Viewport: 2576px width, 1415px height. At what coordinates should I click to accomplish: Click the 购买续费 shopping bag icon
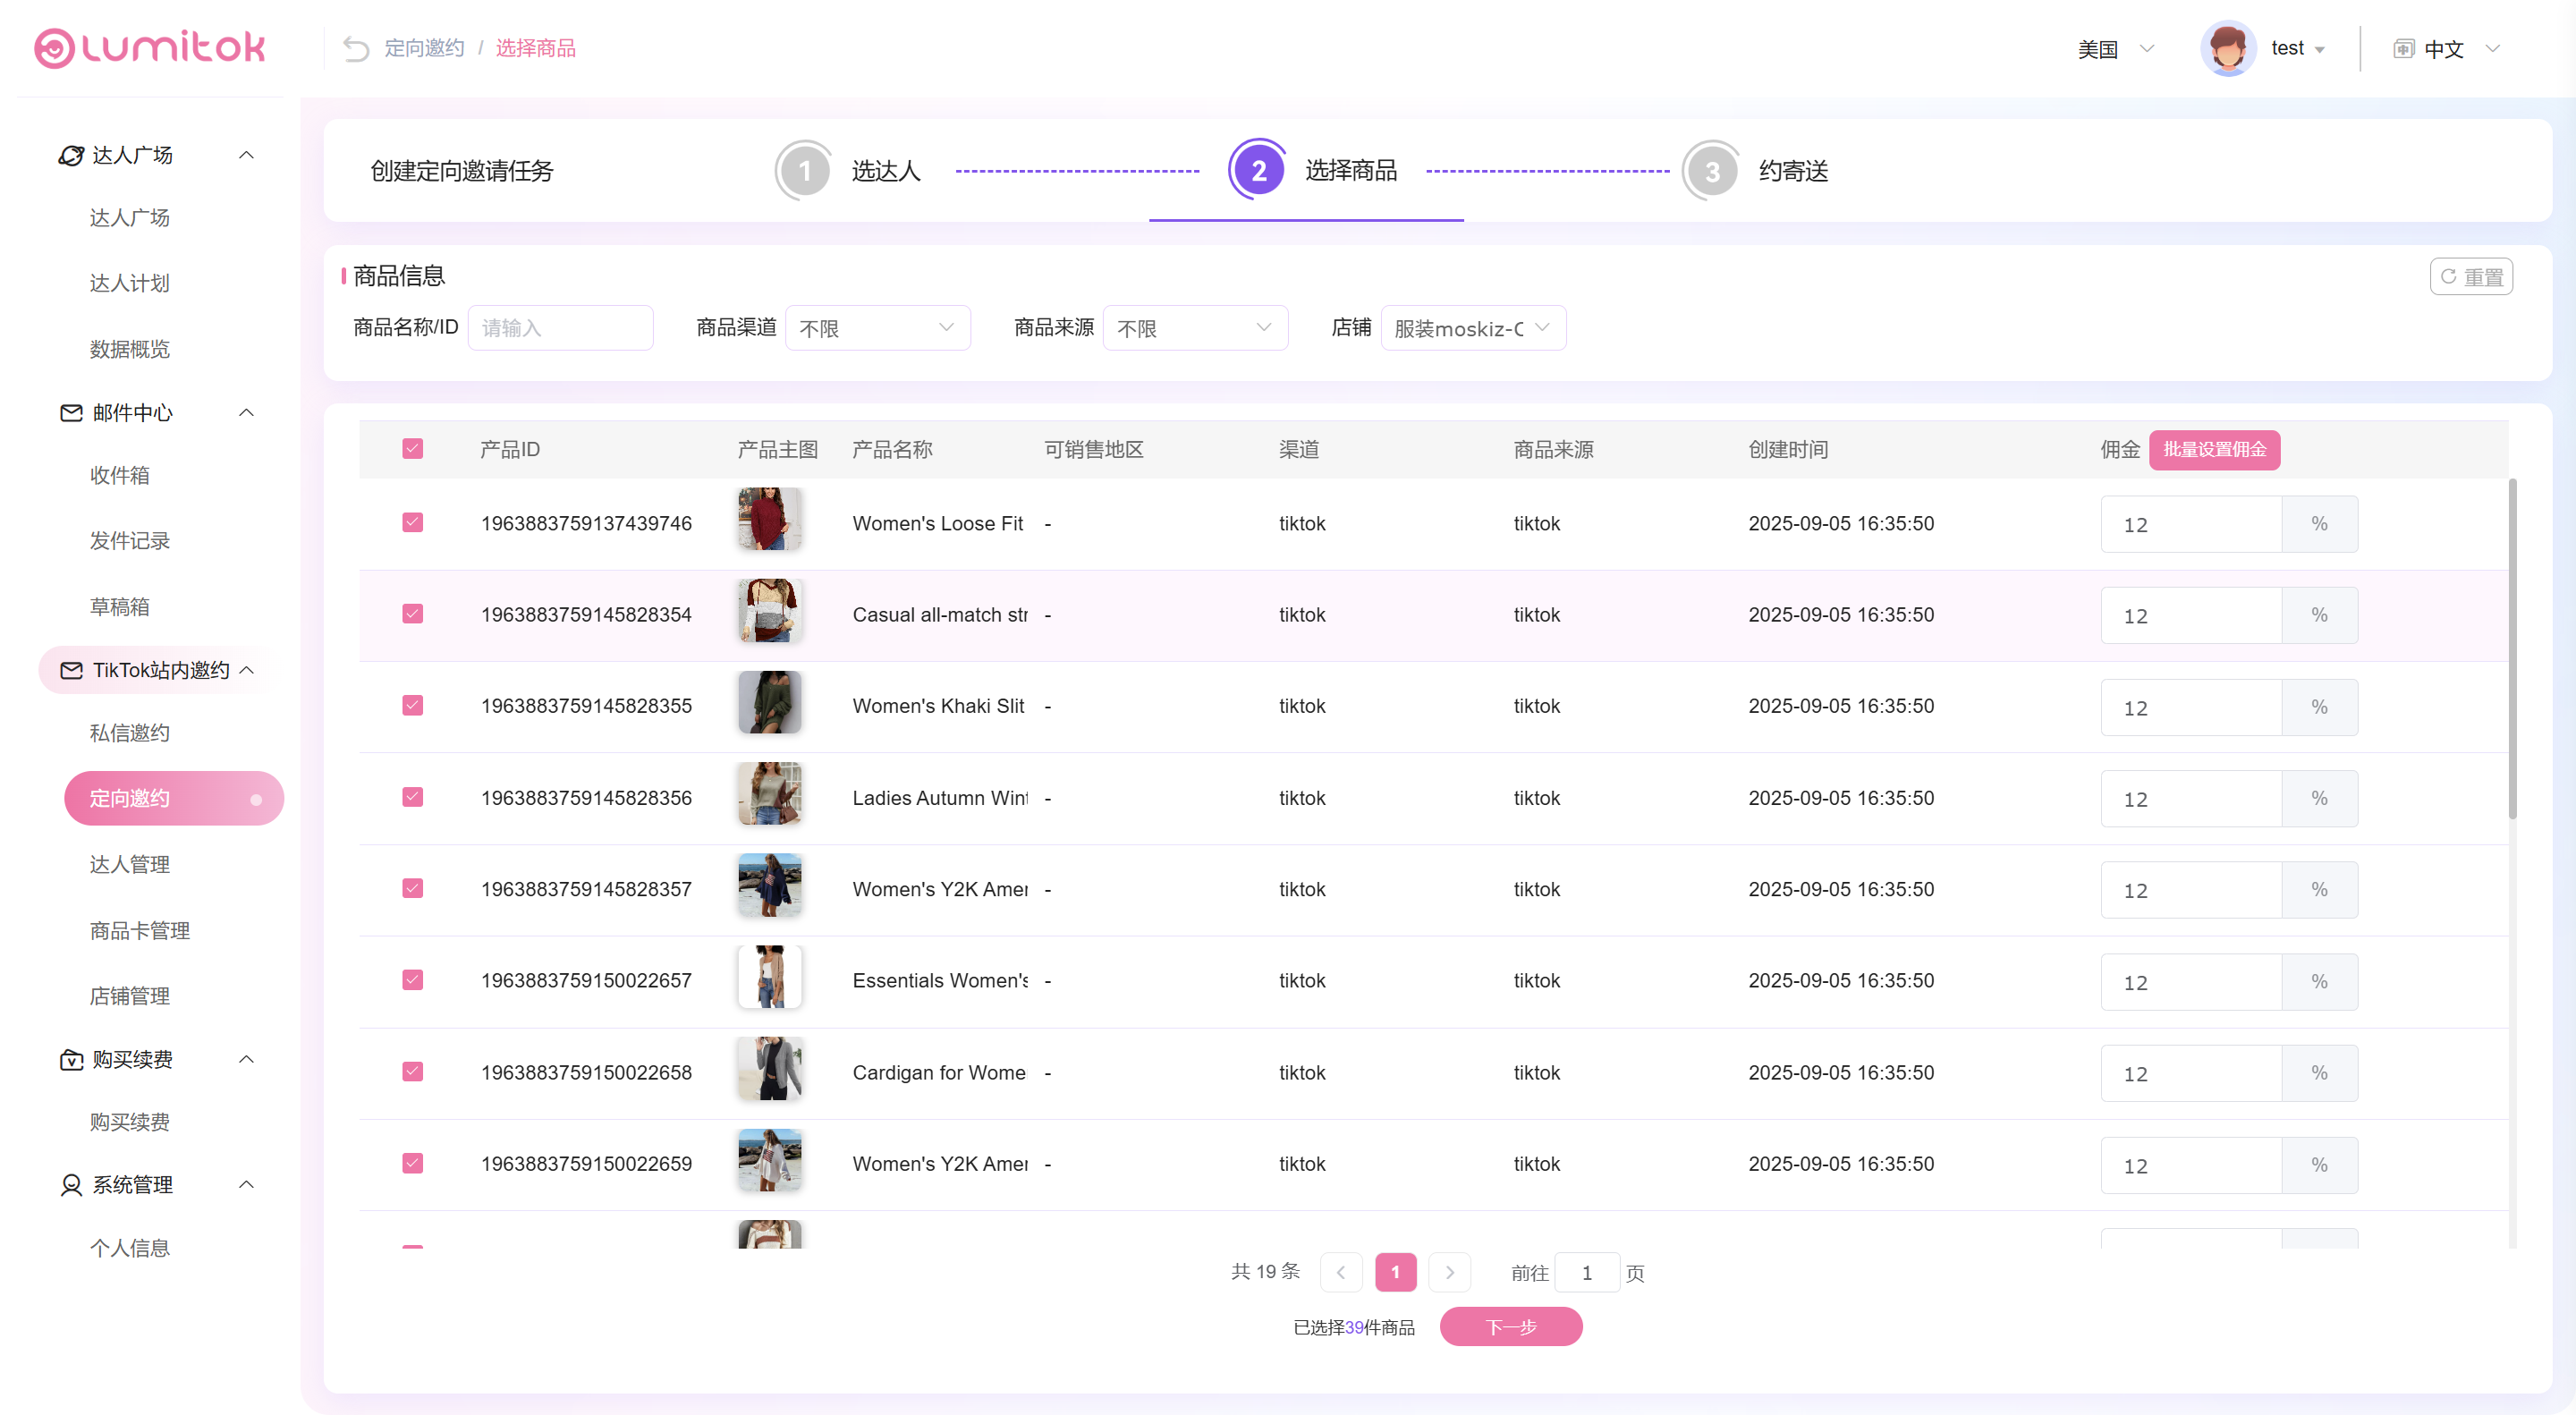pos(71,1059)
